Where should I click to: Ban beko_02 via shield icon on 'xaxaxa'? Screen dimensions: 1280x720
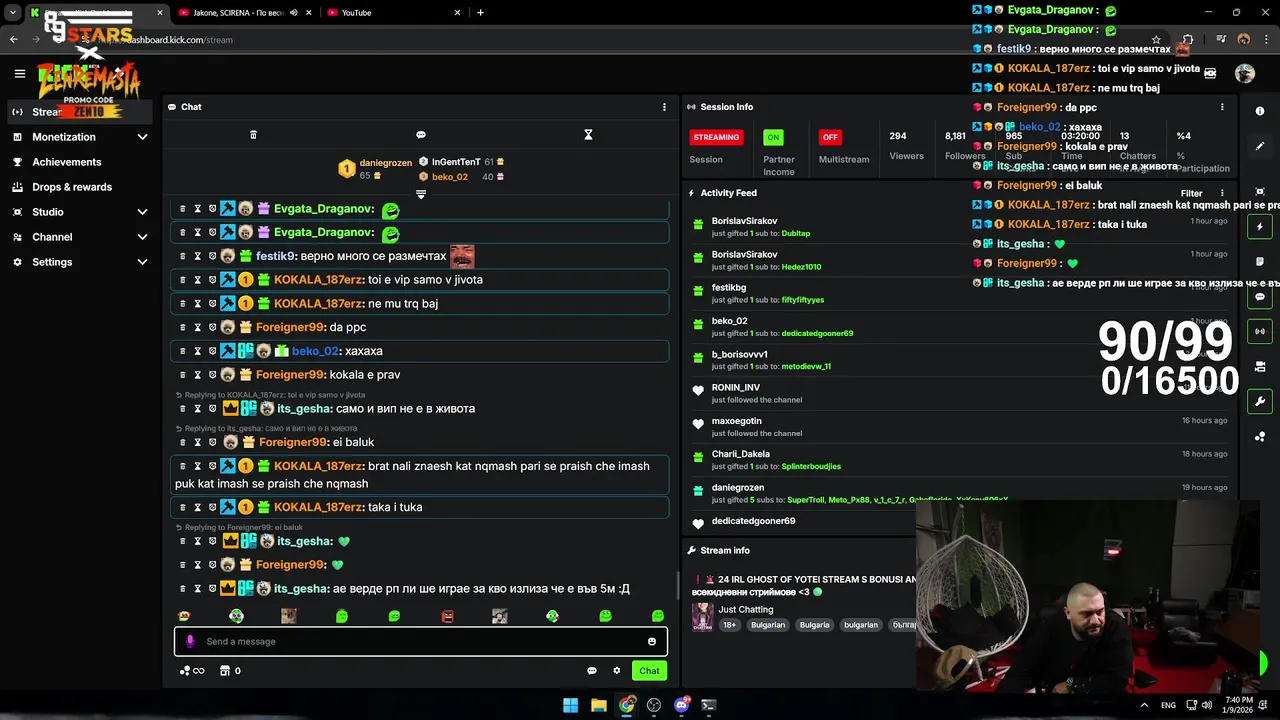click(212, 351)
